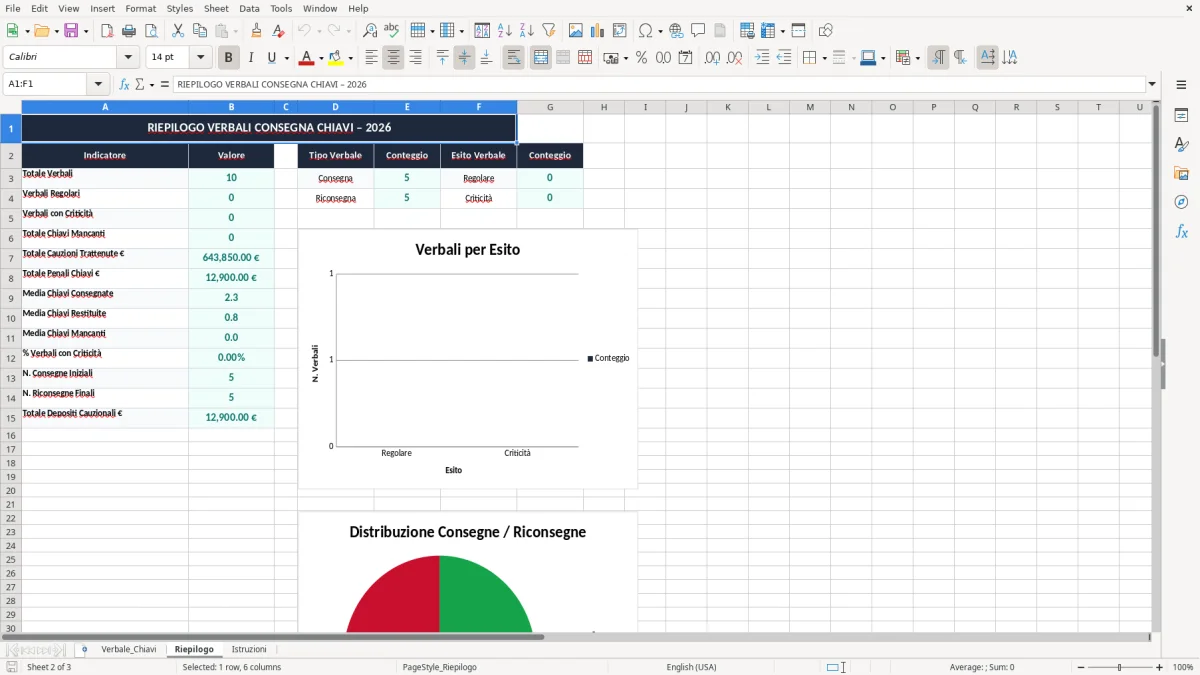The width and height of the screenshot is (1200, 675).
Task: Open the Freeze Rows and Columns dropdown arrow
Action: (x=782, y=31)
